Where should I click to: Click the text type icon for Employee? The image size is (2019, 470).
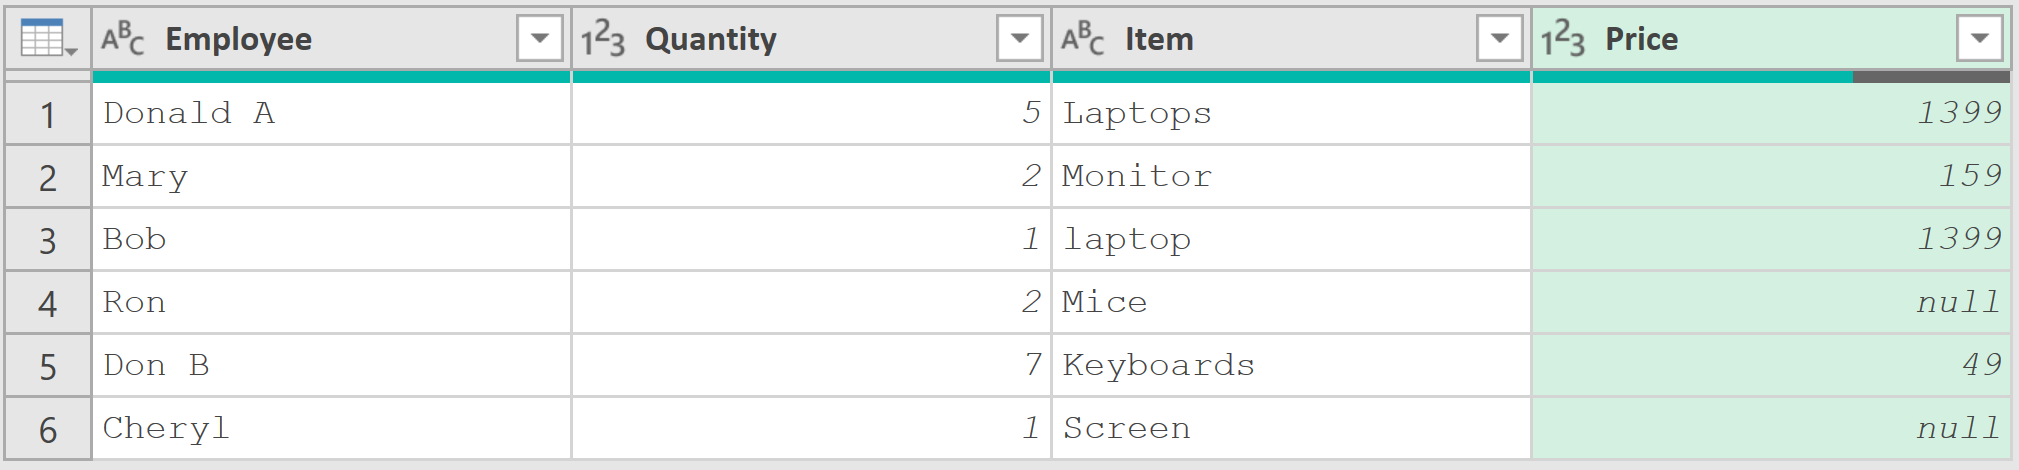click(123, 39)
